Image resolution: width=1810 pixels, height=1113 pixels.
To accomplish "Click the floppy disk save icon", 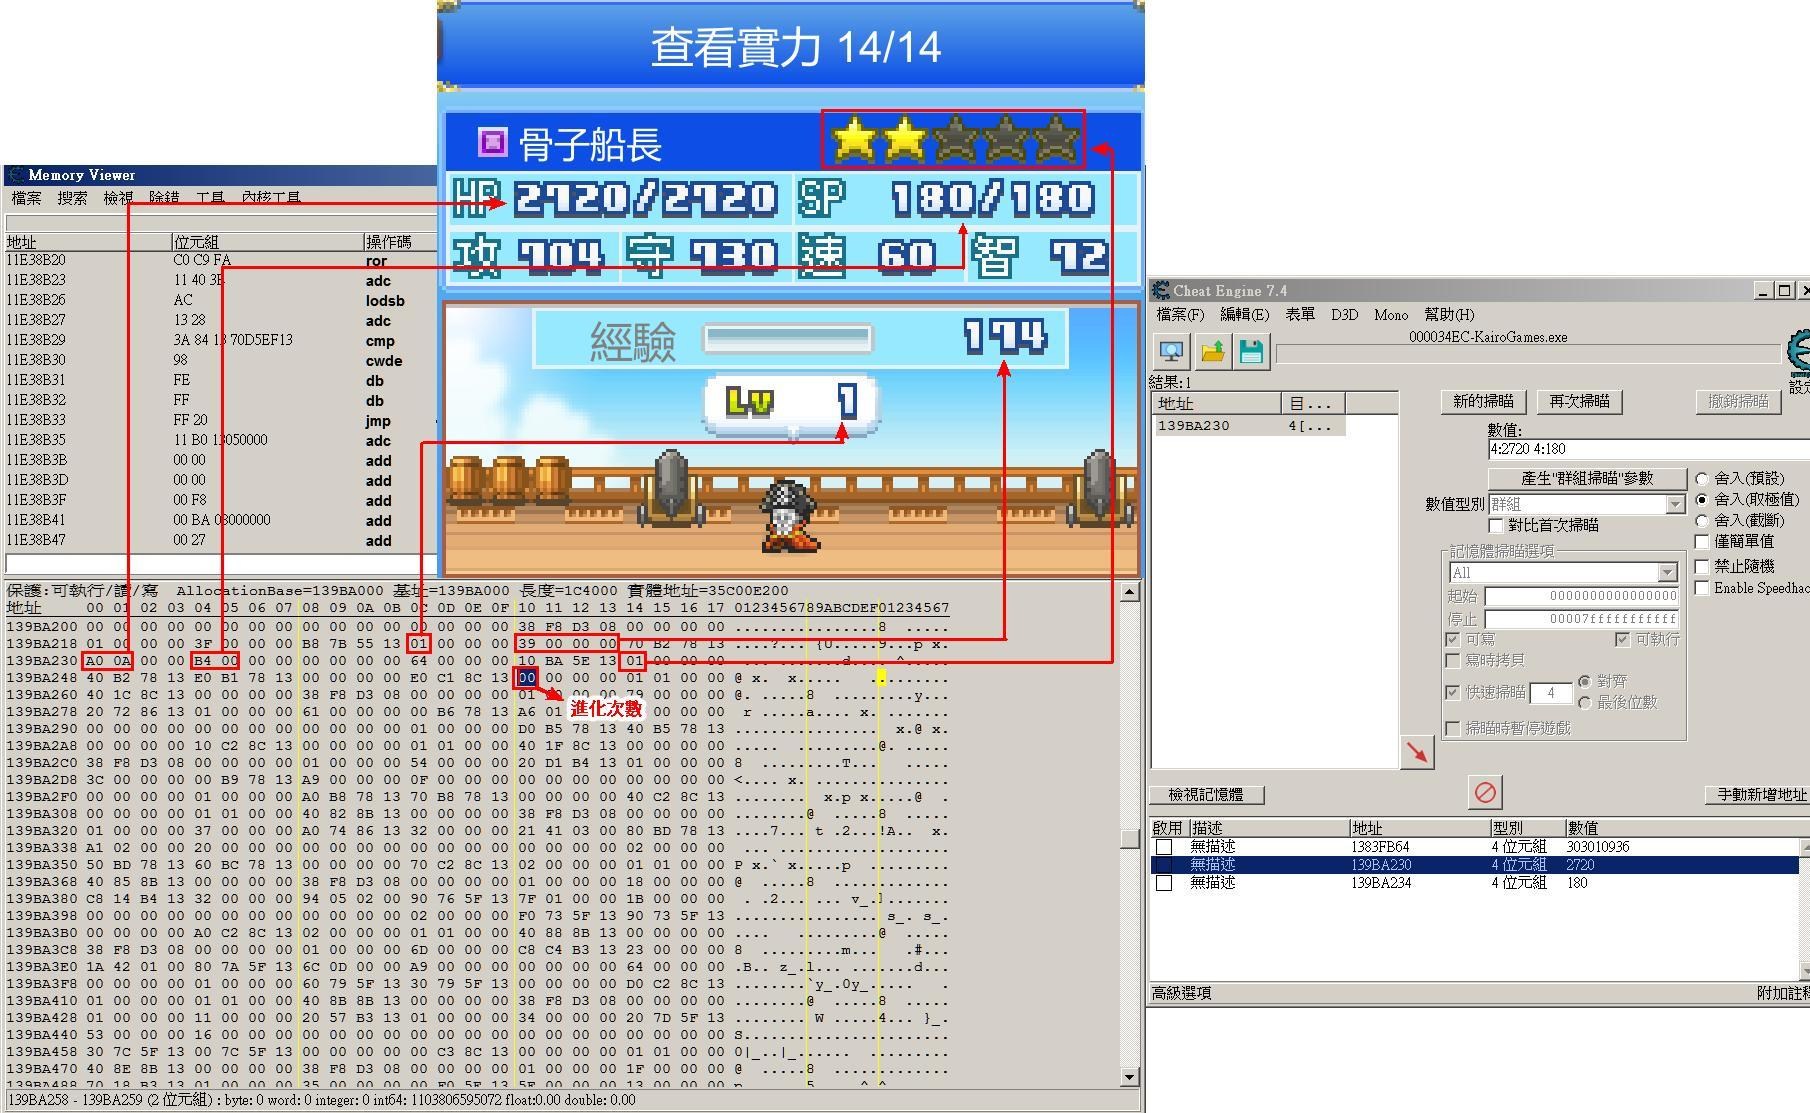I will point(1251,351).
